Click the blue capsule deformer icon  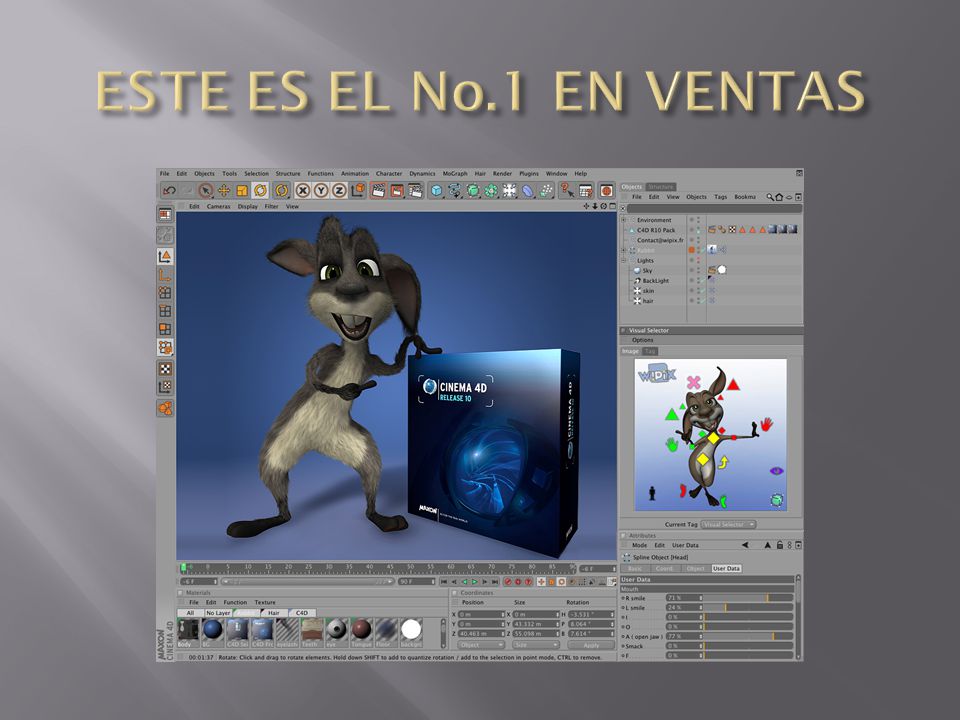528,190
